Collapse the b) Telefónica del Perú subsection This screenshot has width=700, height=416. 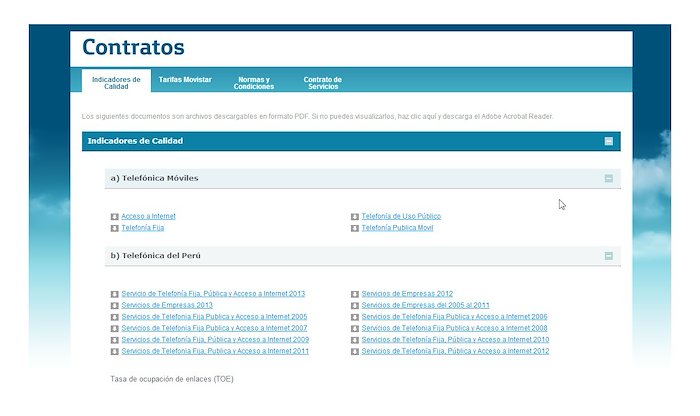[608, 256]
